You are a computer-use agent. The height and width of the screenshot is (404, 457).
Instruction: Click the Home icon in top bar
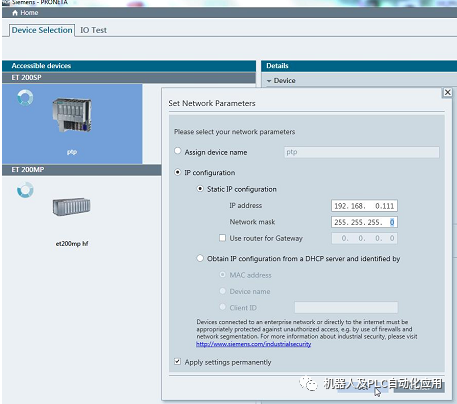[x=15, y=13]
